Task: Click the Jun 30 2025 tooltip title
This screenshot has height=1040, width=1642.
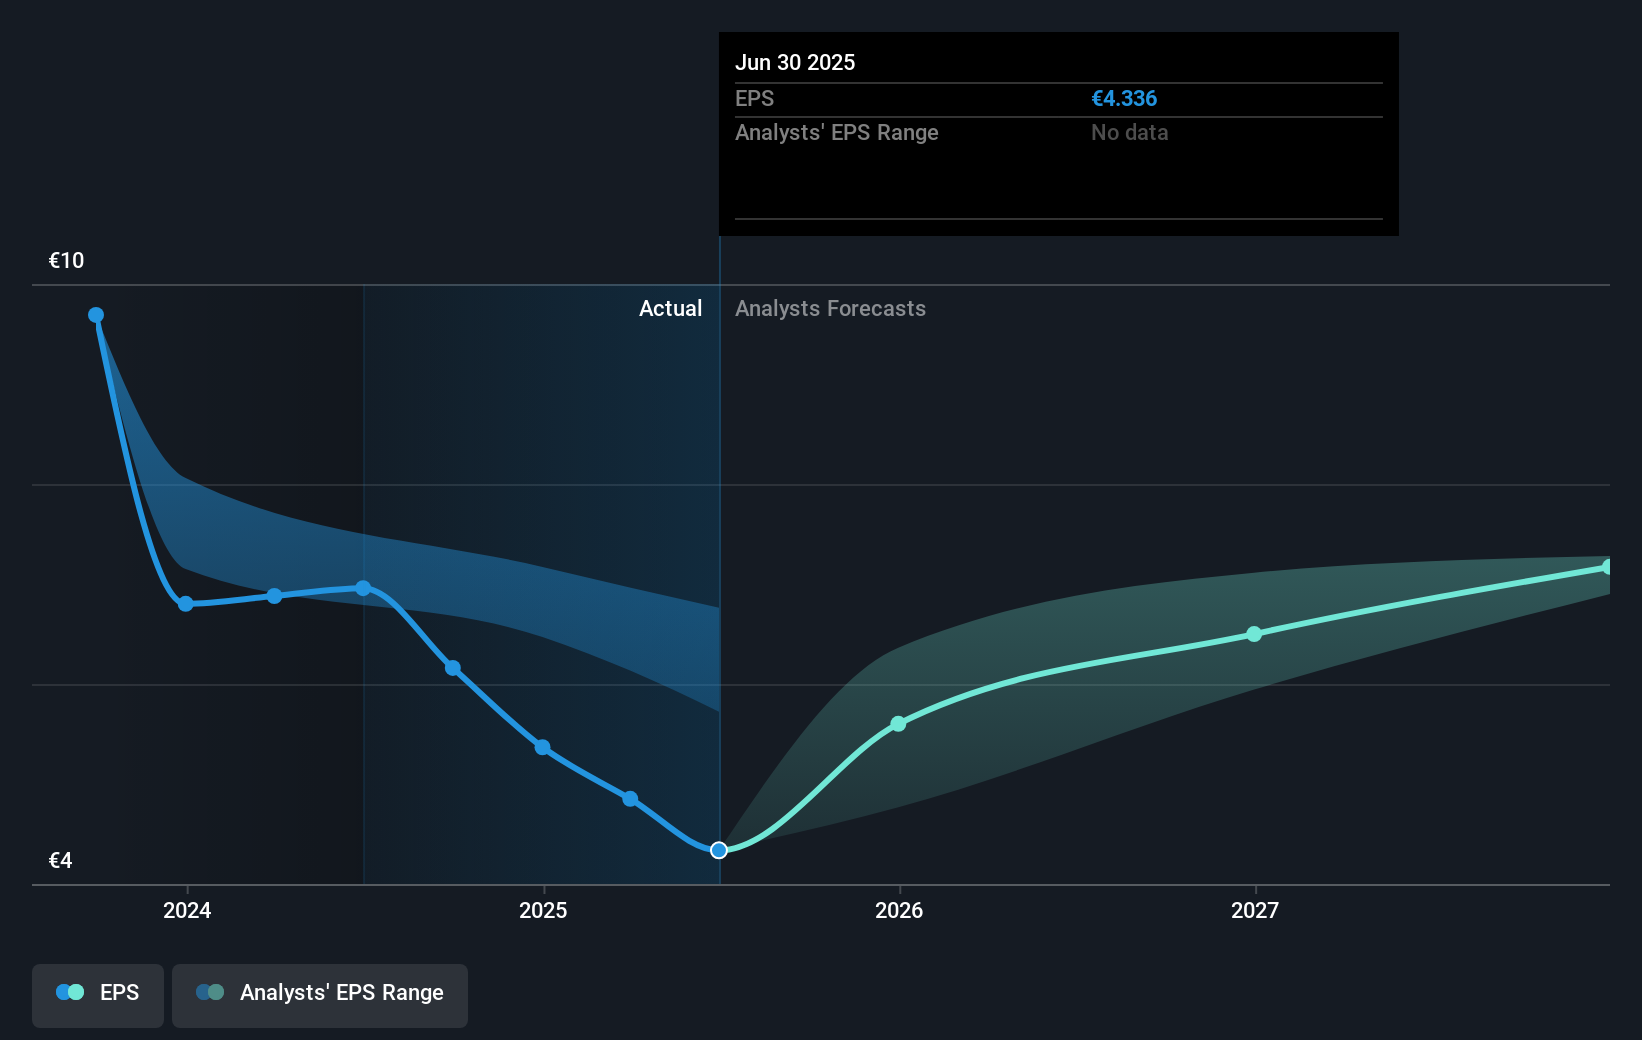Action: [795, 62]
